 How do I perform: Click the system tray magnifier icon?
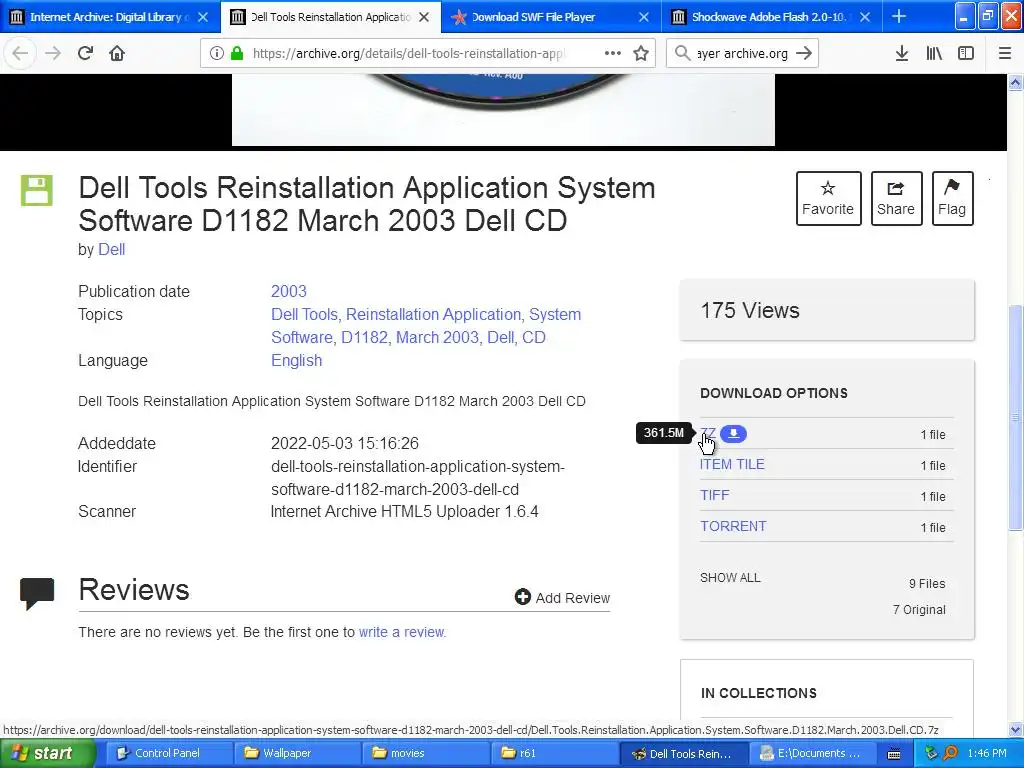[x=950, y=753]
